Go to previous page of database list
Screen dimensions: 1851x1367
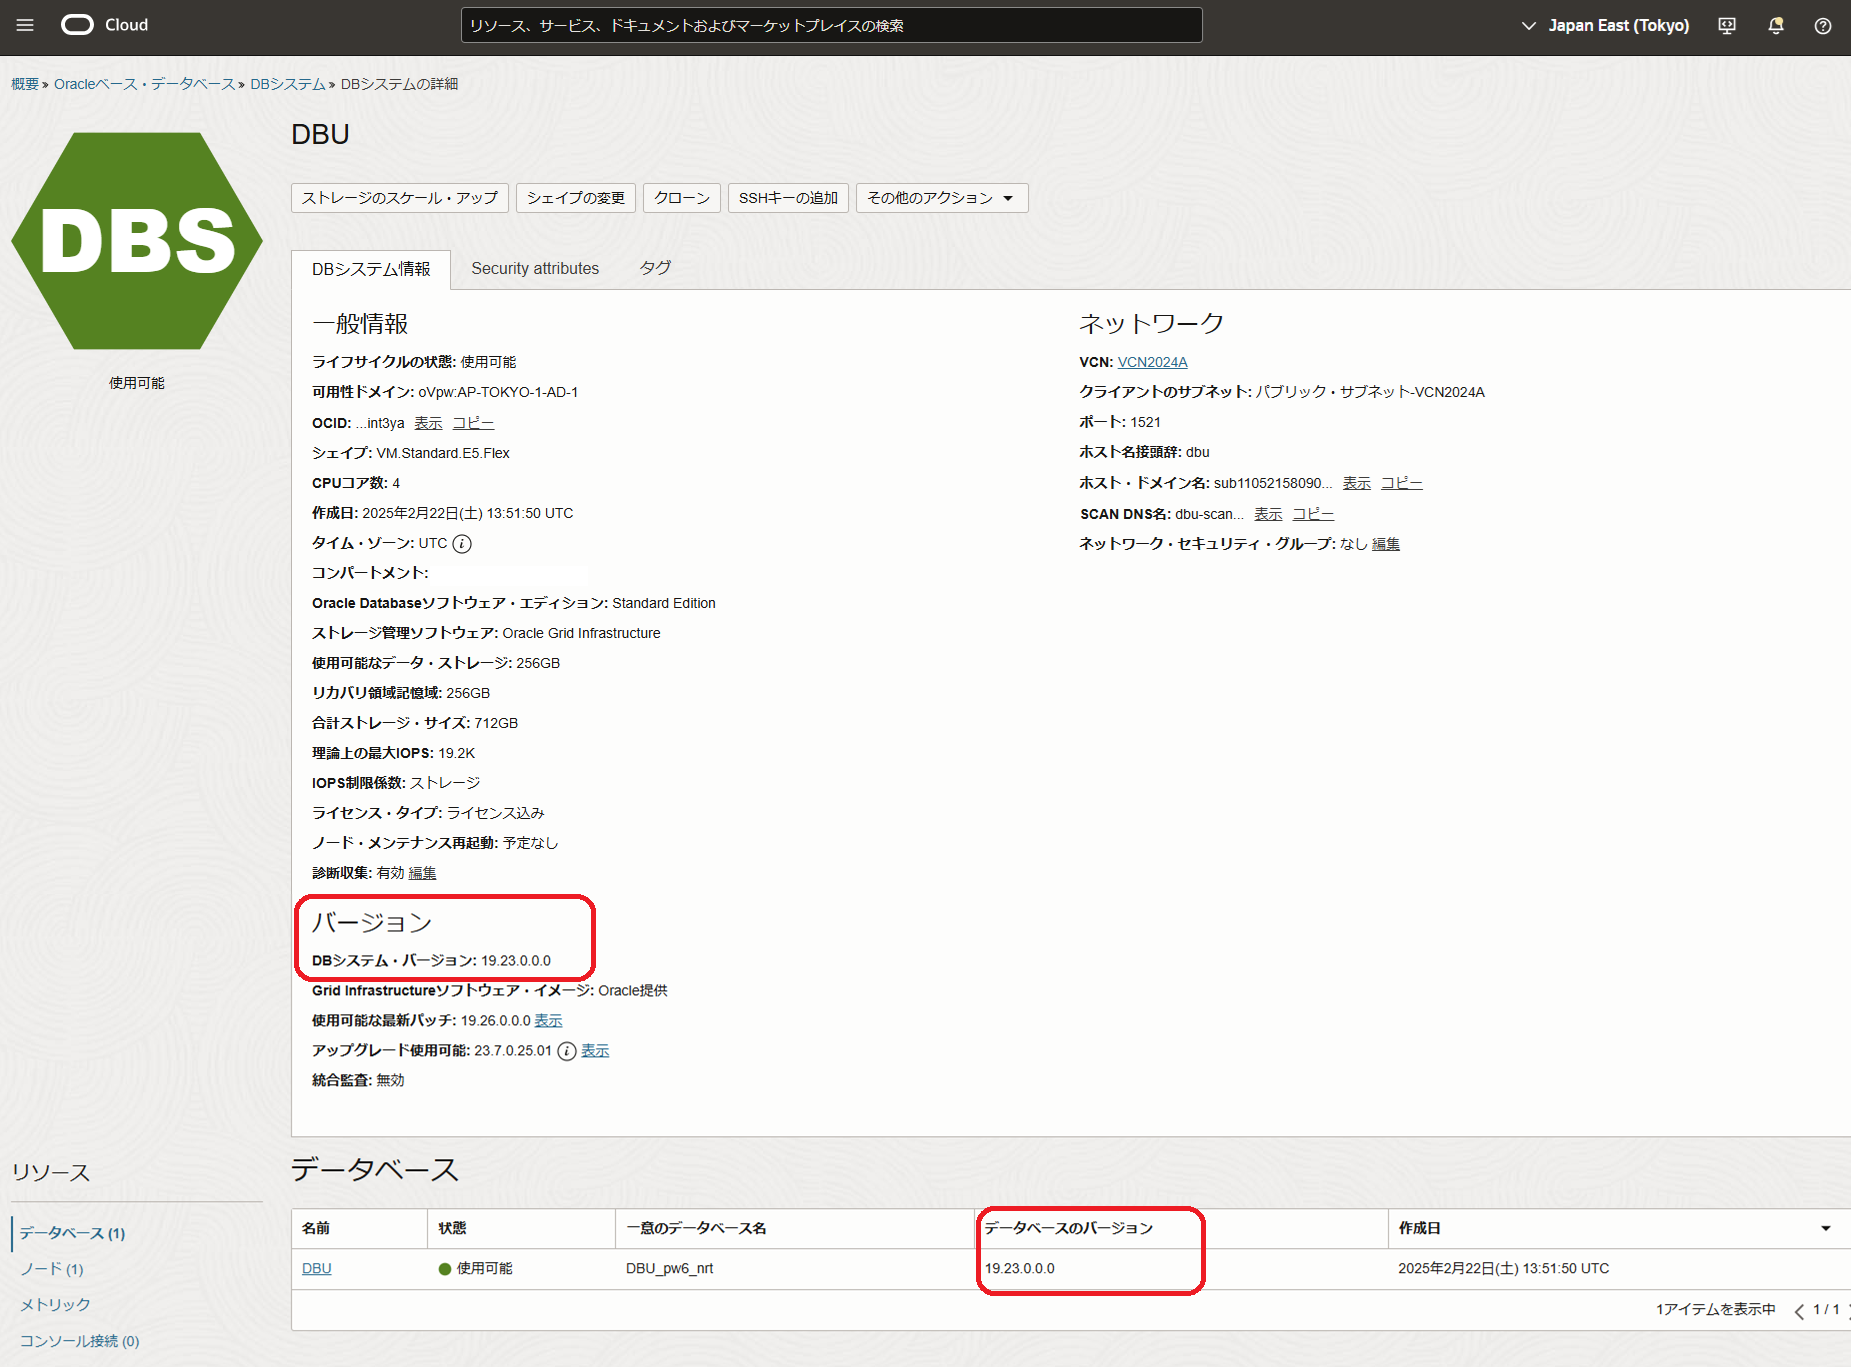(1799, 1311)
